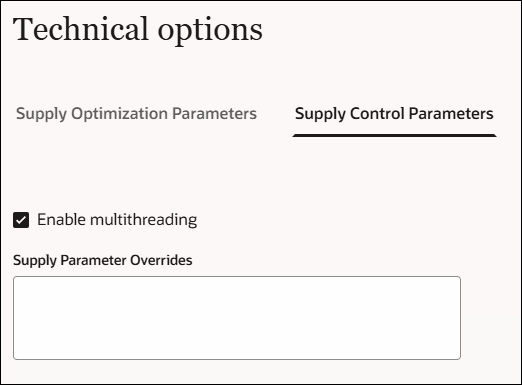Select the Supply Control Parameters tab
Viewport: 522px width, 385px height.
coord(394,114)
